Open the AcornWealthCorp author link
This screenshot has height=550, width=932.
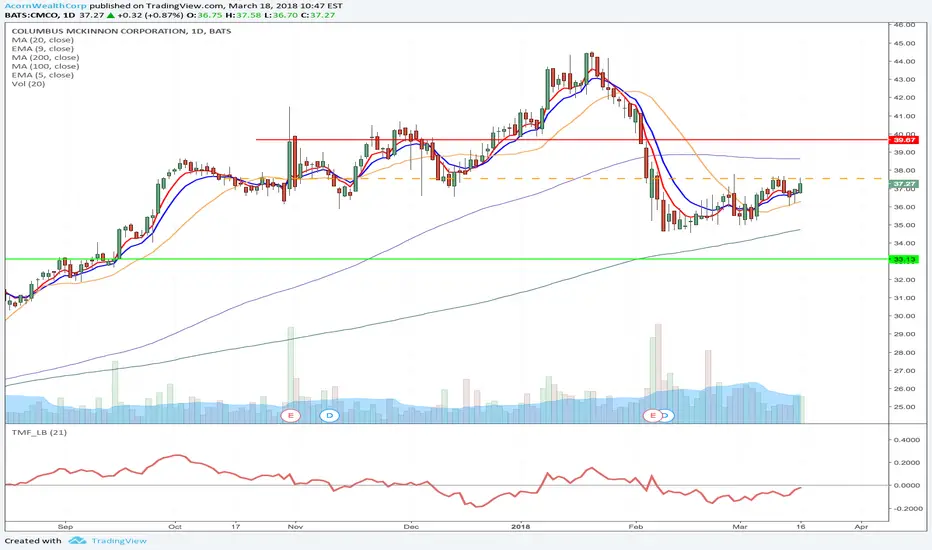point(46,5)
